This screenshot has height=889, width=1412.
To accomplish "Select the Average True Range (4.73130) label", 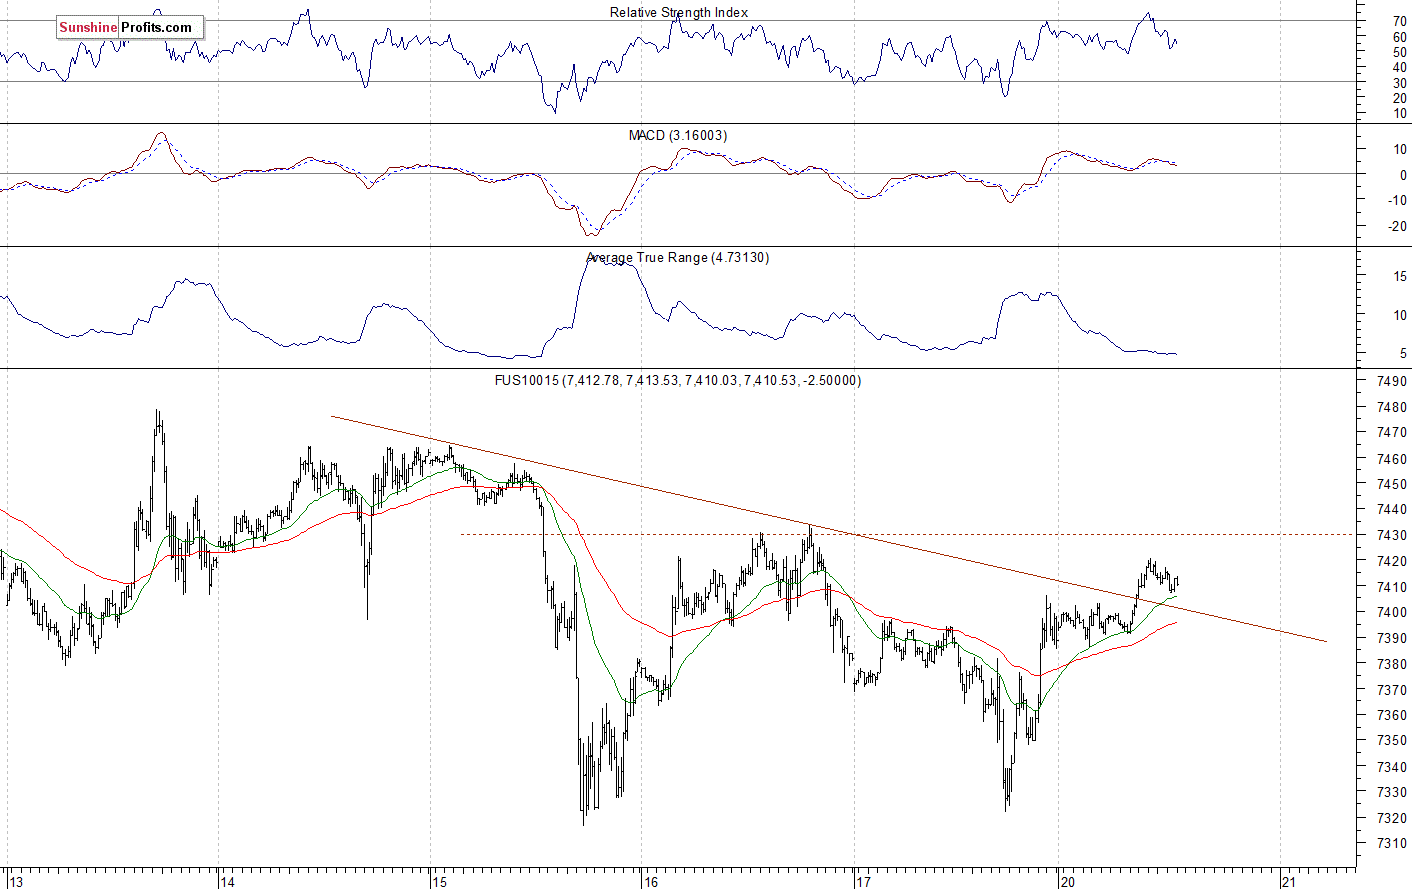I will (677, 257).
